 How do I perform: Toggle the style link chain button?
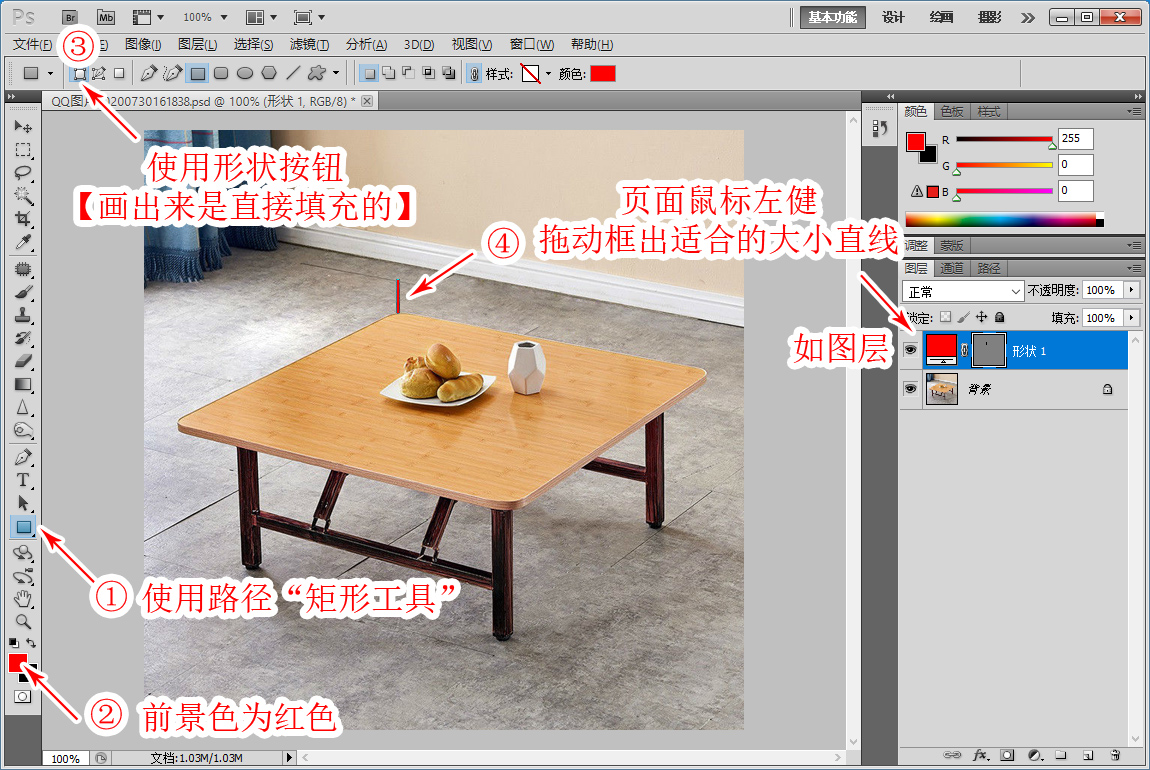coord(475,73)
